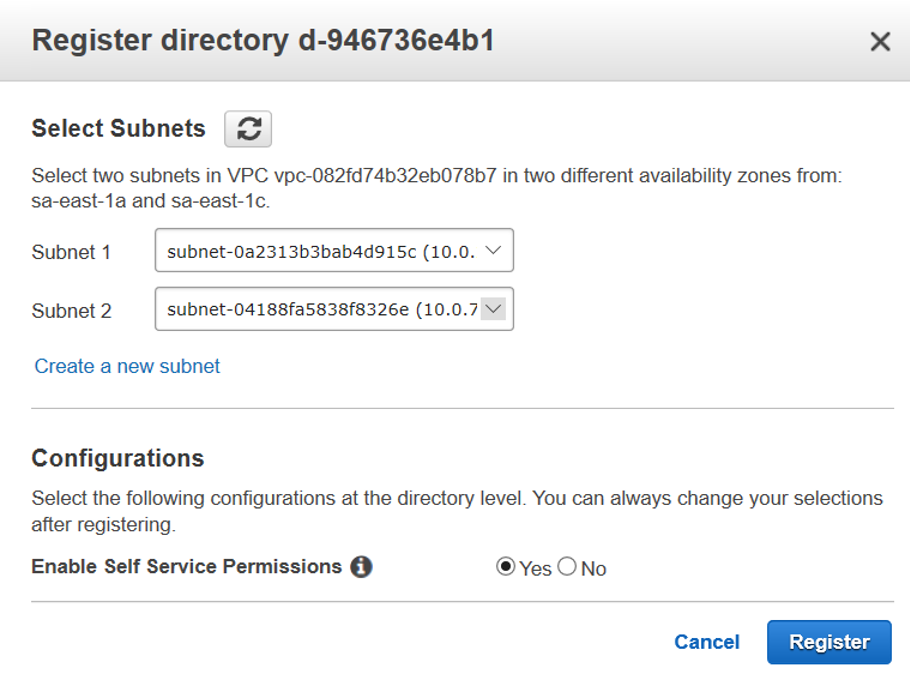The height and width of the screenshot is (674, 910).
Task: Click the Select Subnets heading
Action: (x=118, y=128)
